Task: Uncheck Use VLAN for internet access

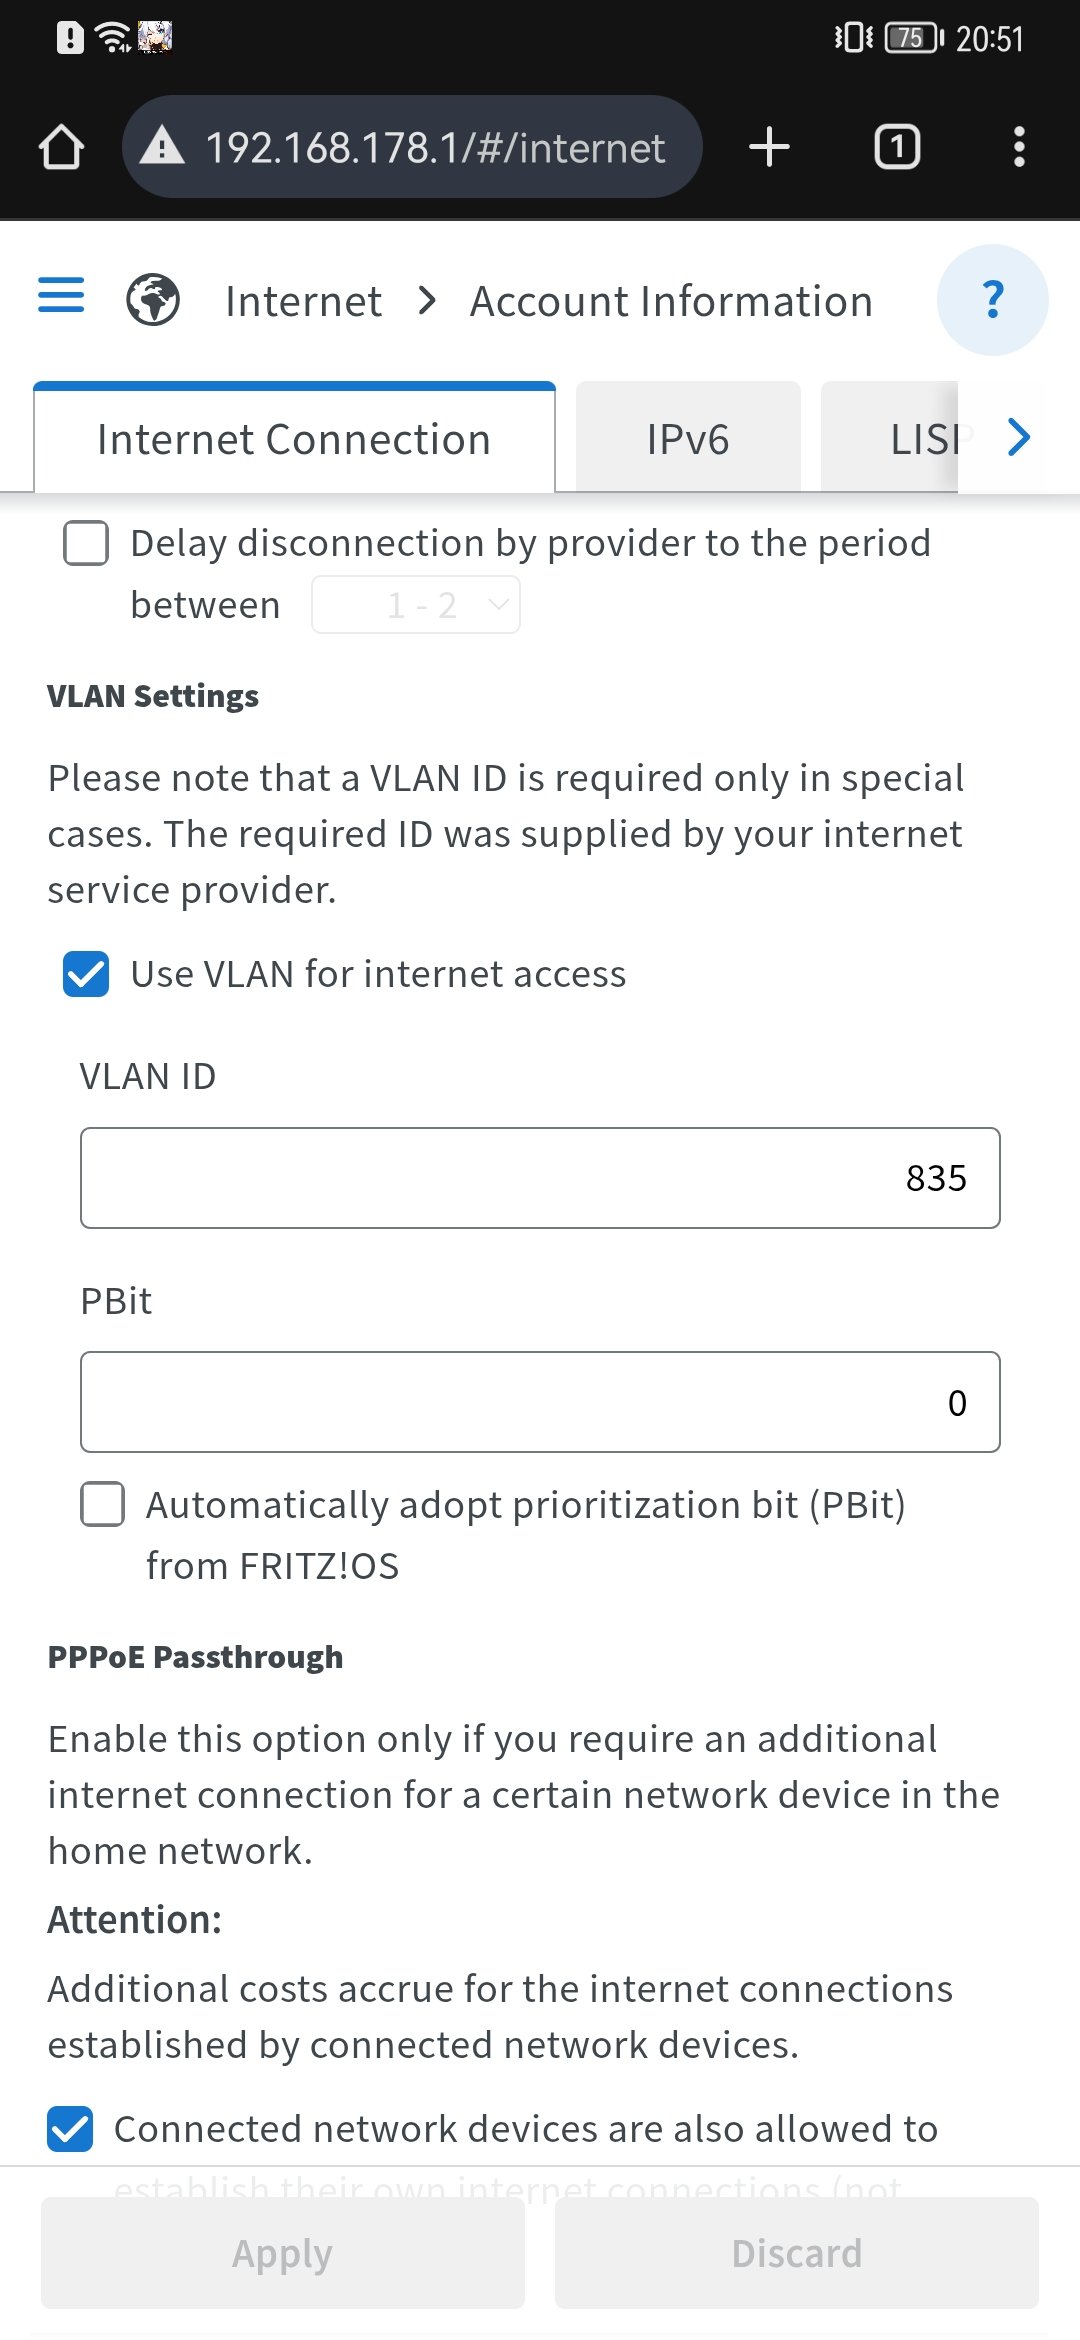Action: 86,974
